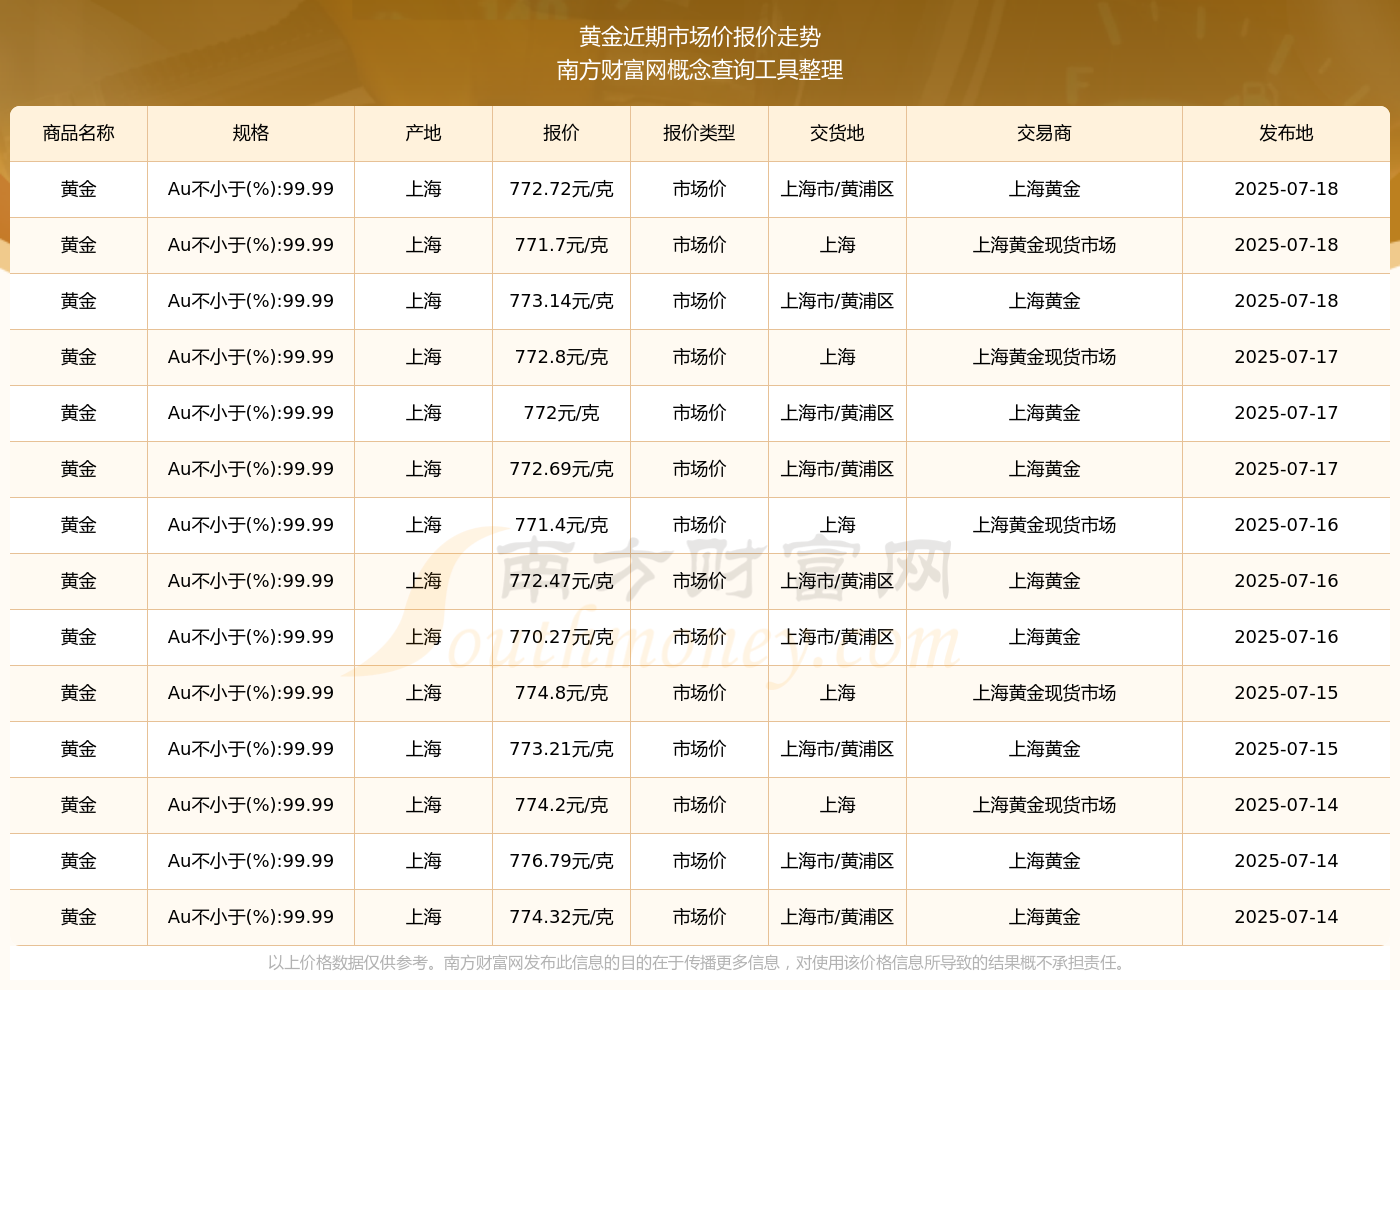Click the disclaimer text below the table
This screenshot has width=1400, height=1205.
[x=699, y=963]
